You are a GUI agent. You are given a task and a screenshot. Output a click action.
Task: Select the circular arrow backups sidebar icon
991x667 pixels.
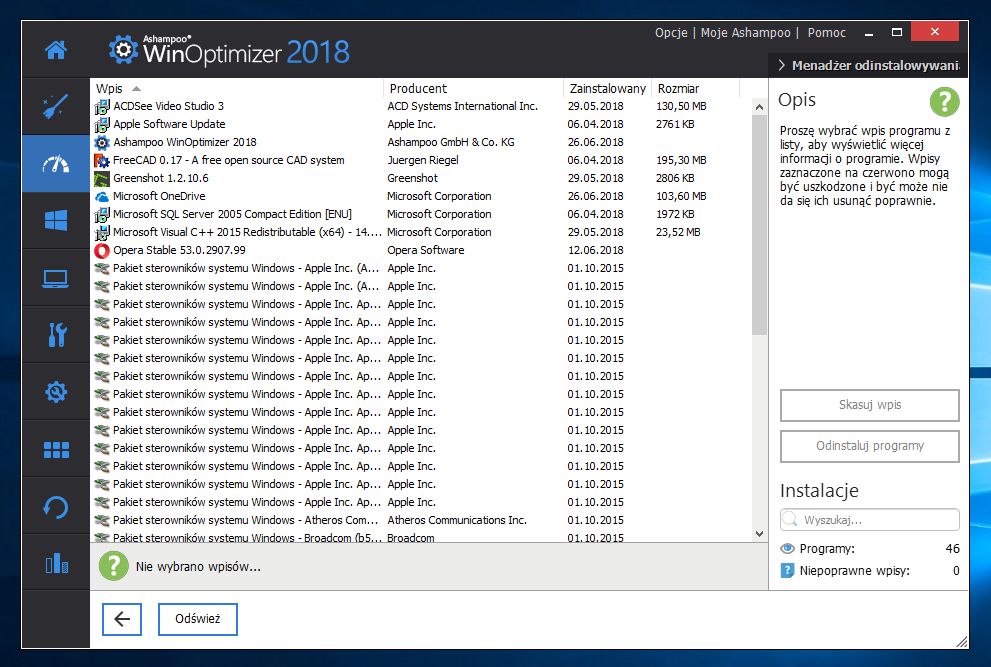56,506
